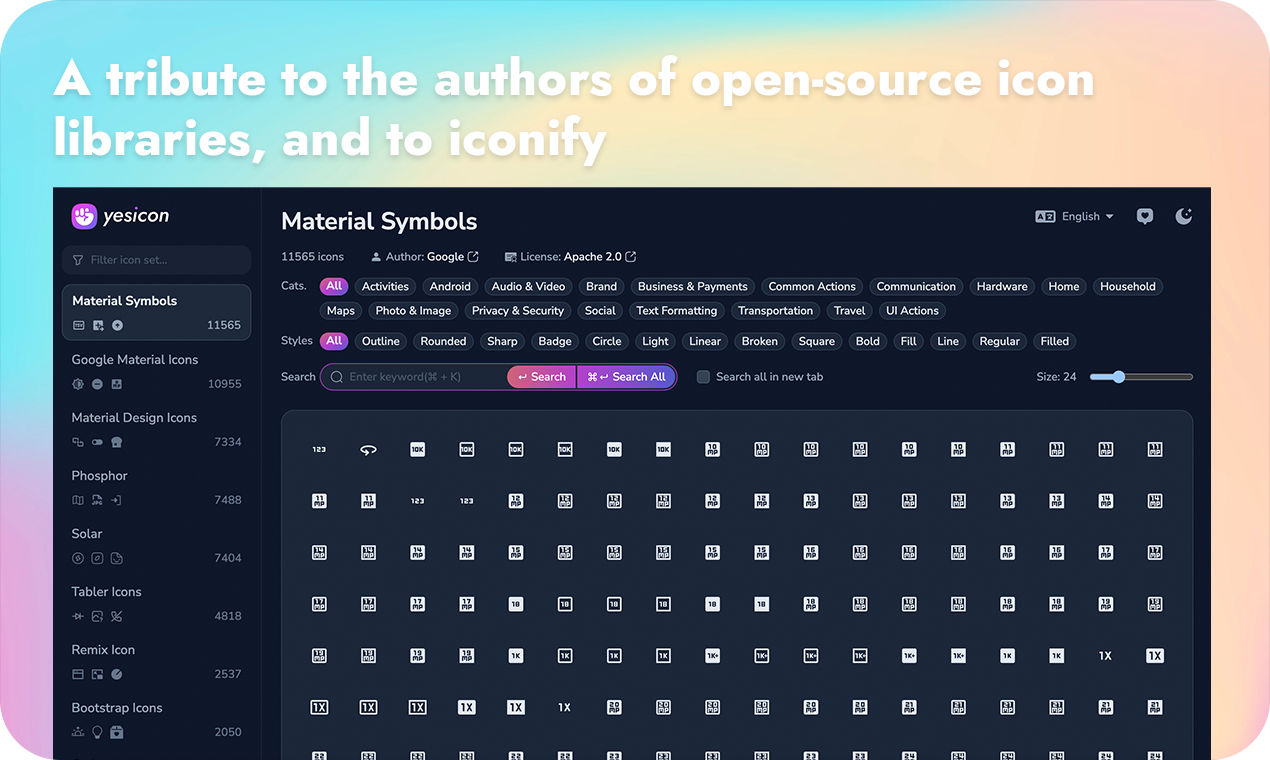Viewport: 1270px width, 760px height.
Task: Choose the Regular style chip
Action: pos(999,341)
